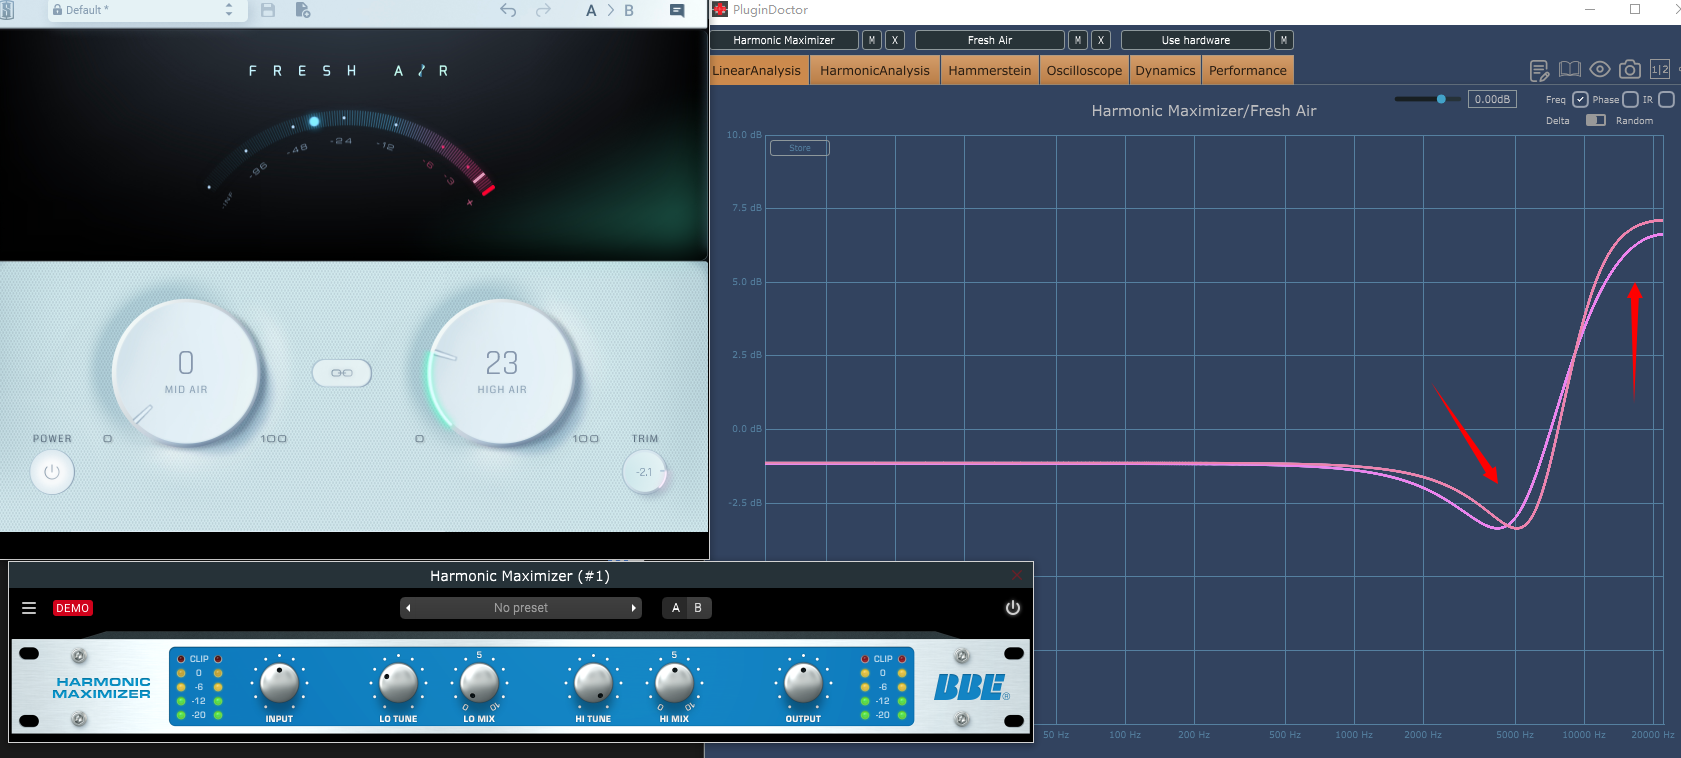The width and height of the screenshot is (1681, 758).
Task: Click the 0.00dB level input field
Action: coord(1492,99)
